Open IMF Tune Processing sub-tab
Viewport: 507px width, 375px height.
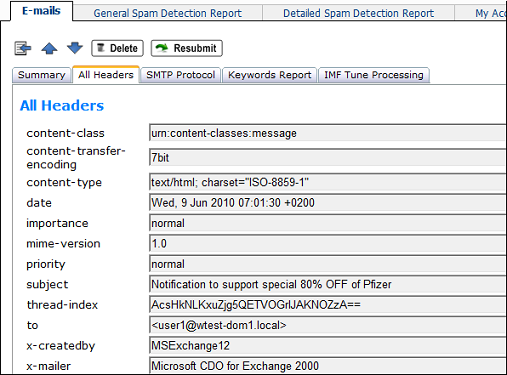(374, 75)
